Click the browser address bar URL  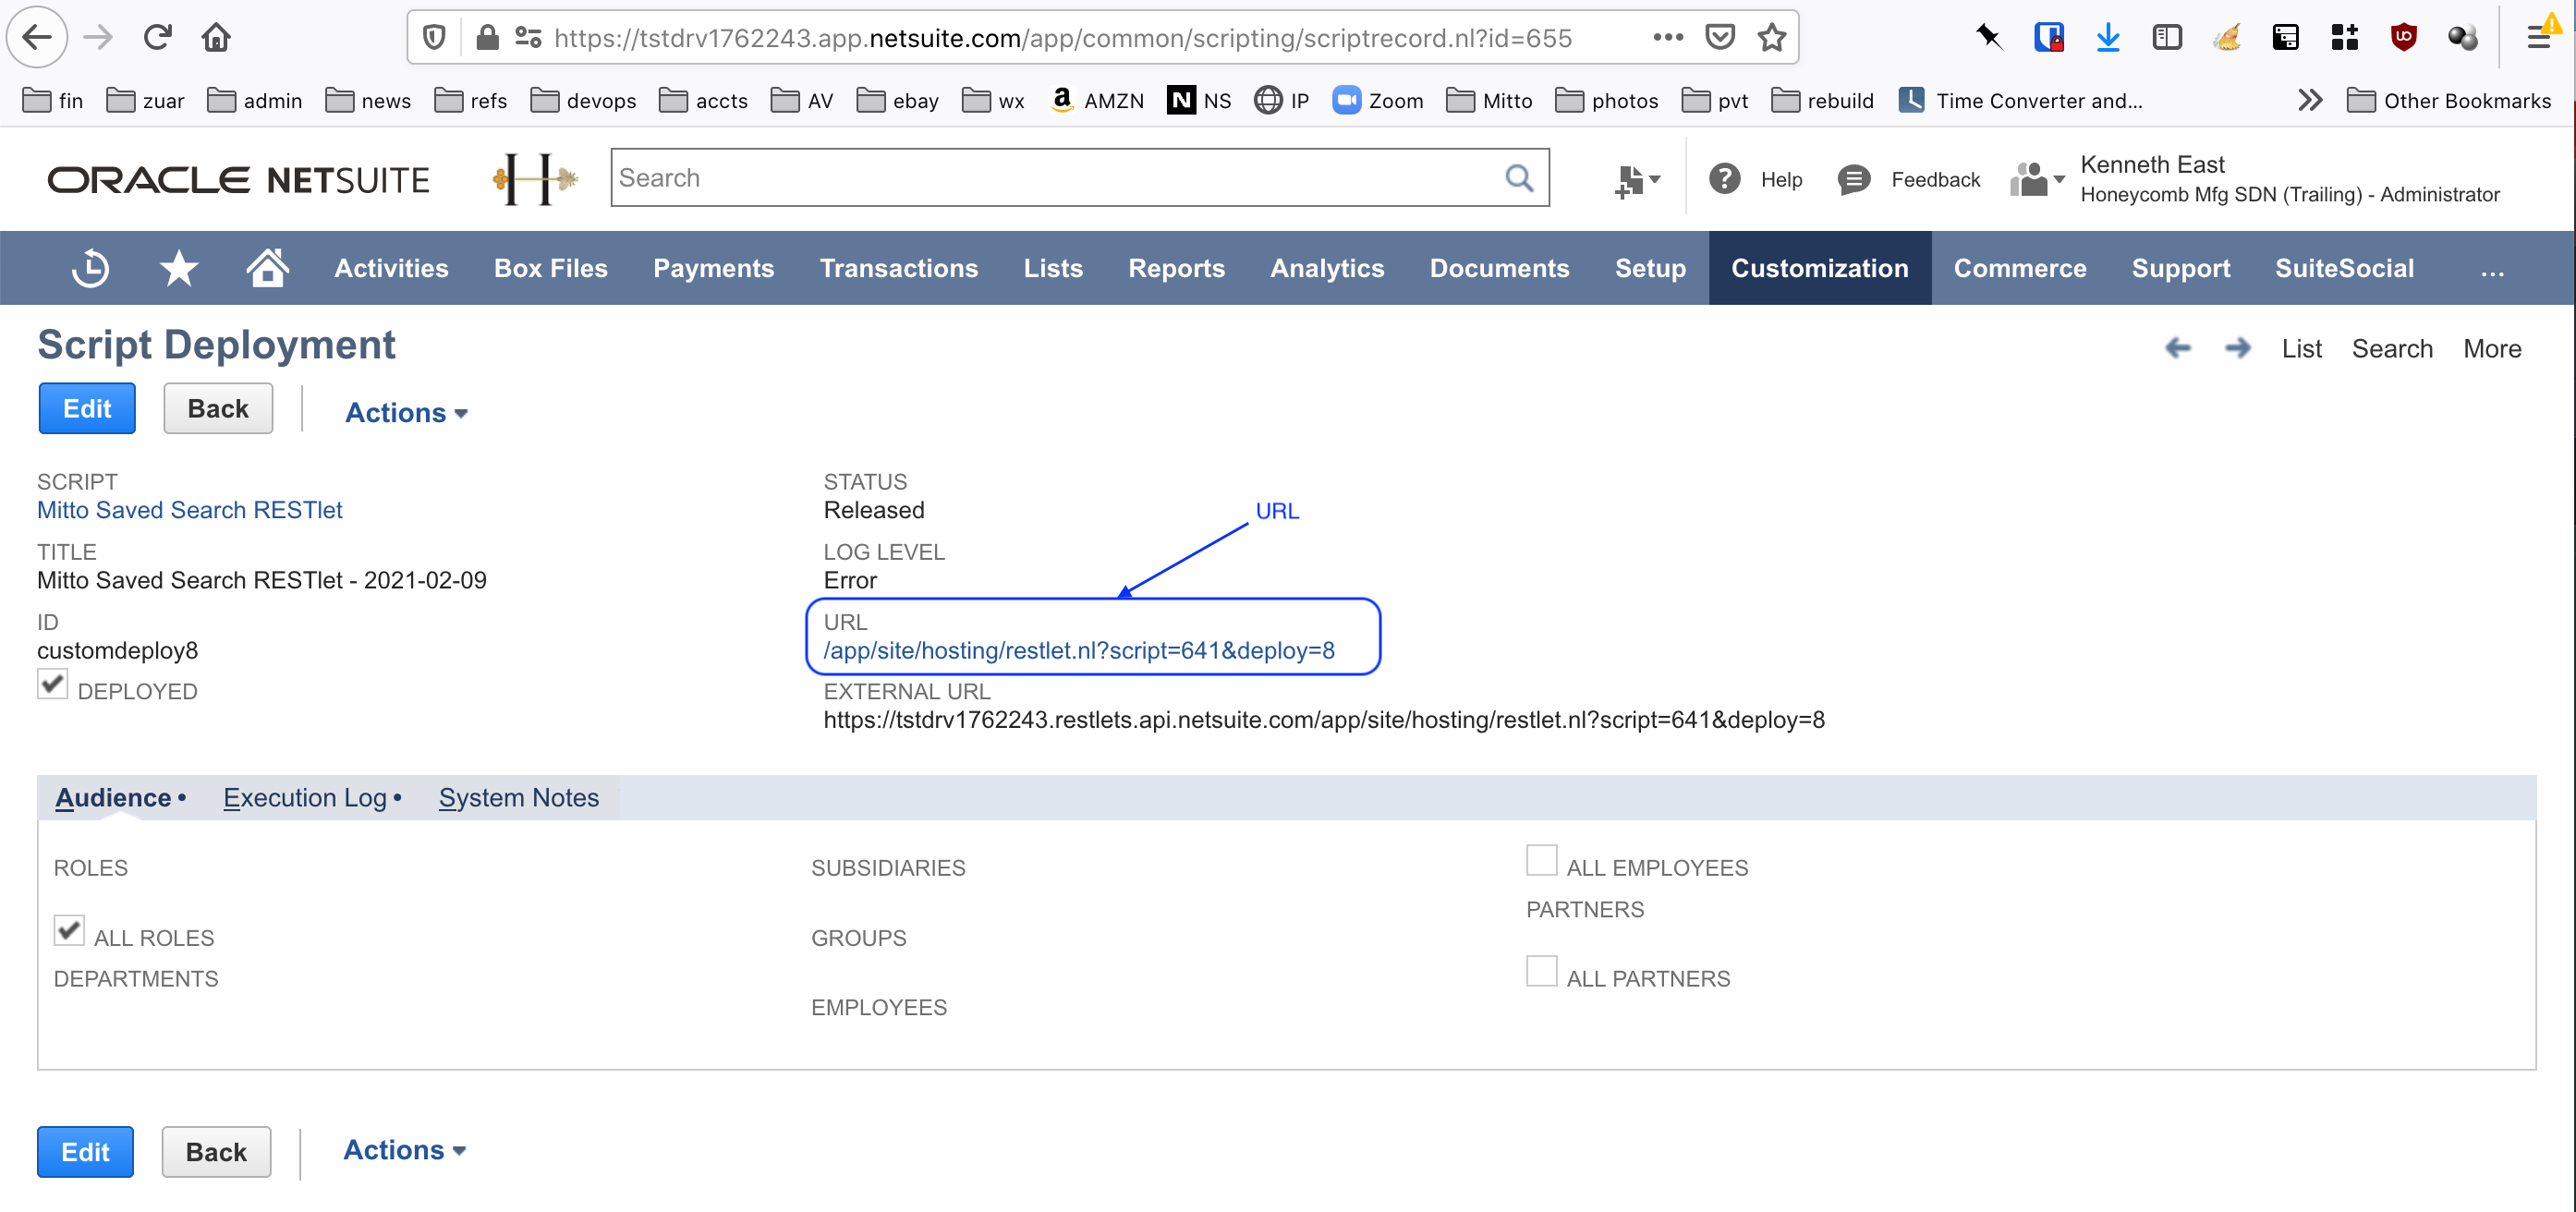[1061, 38]
